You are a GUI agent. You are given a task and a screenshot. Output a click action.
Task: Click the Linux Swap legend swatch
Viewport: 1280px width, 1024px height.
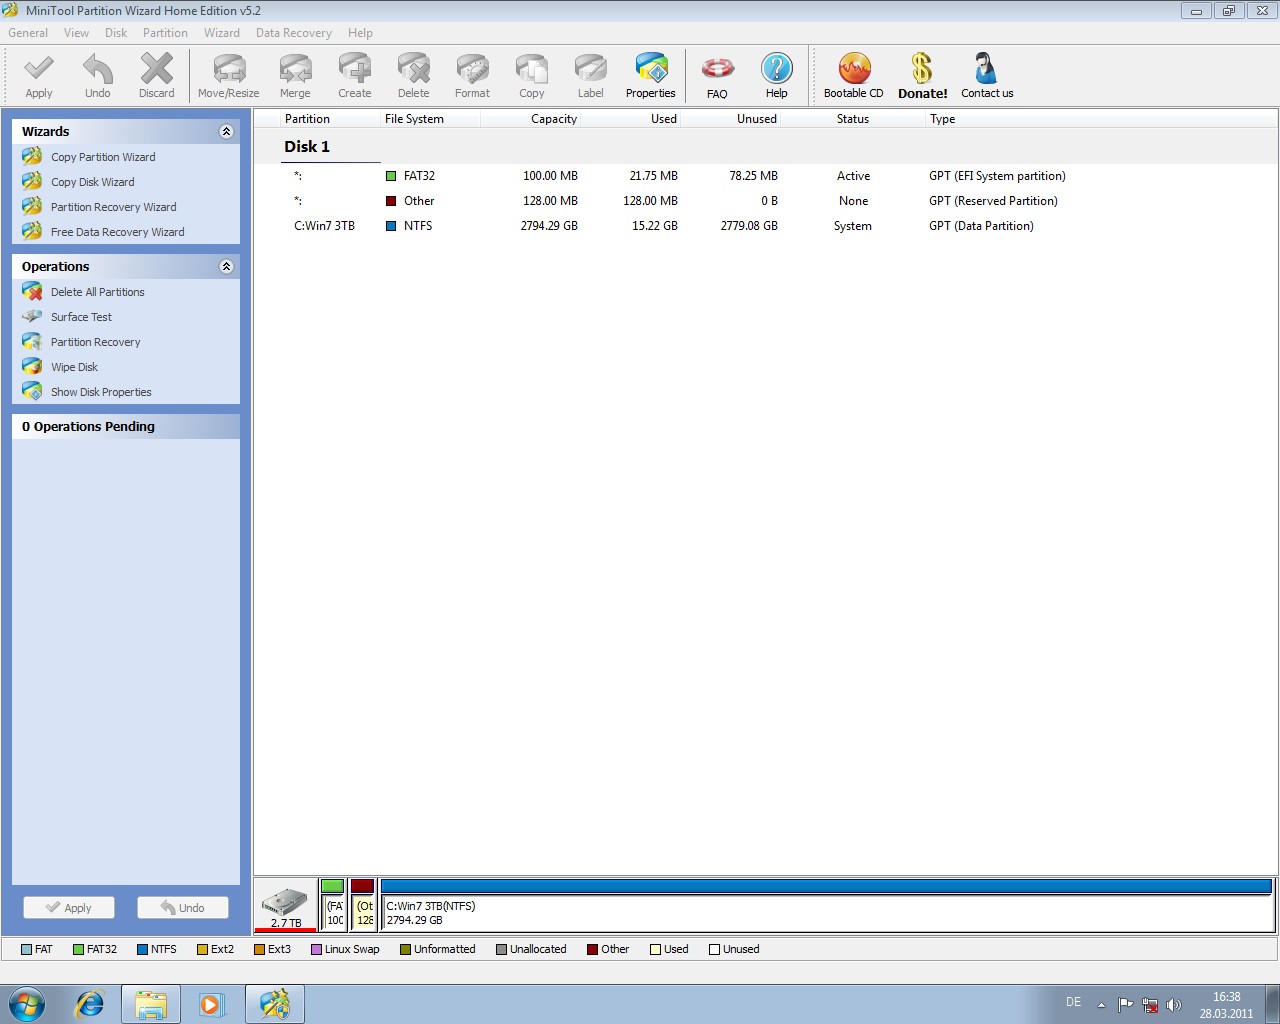316,949
